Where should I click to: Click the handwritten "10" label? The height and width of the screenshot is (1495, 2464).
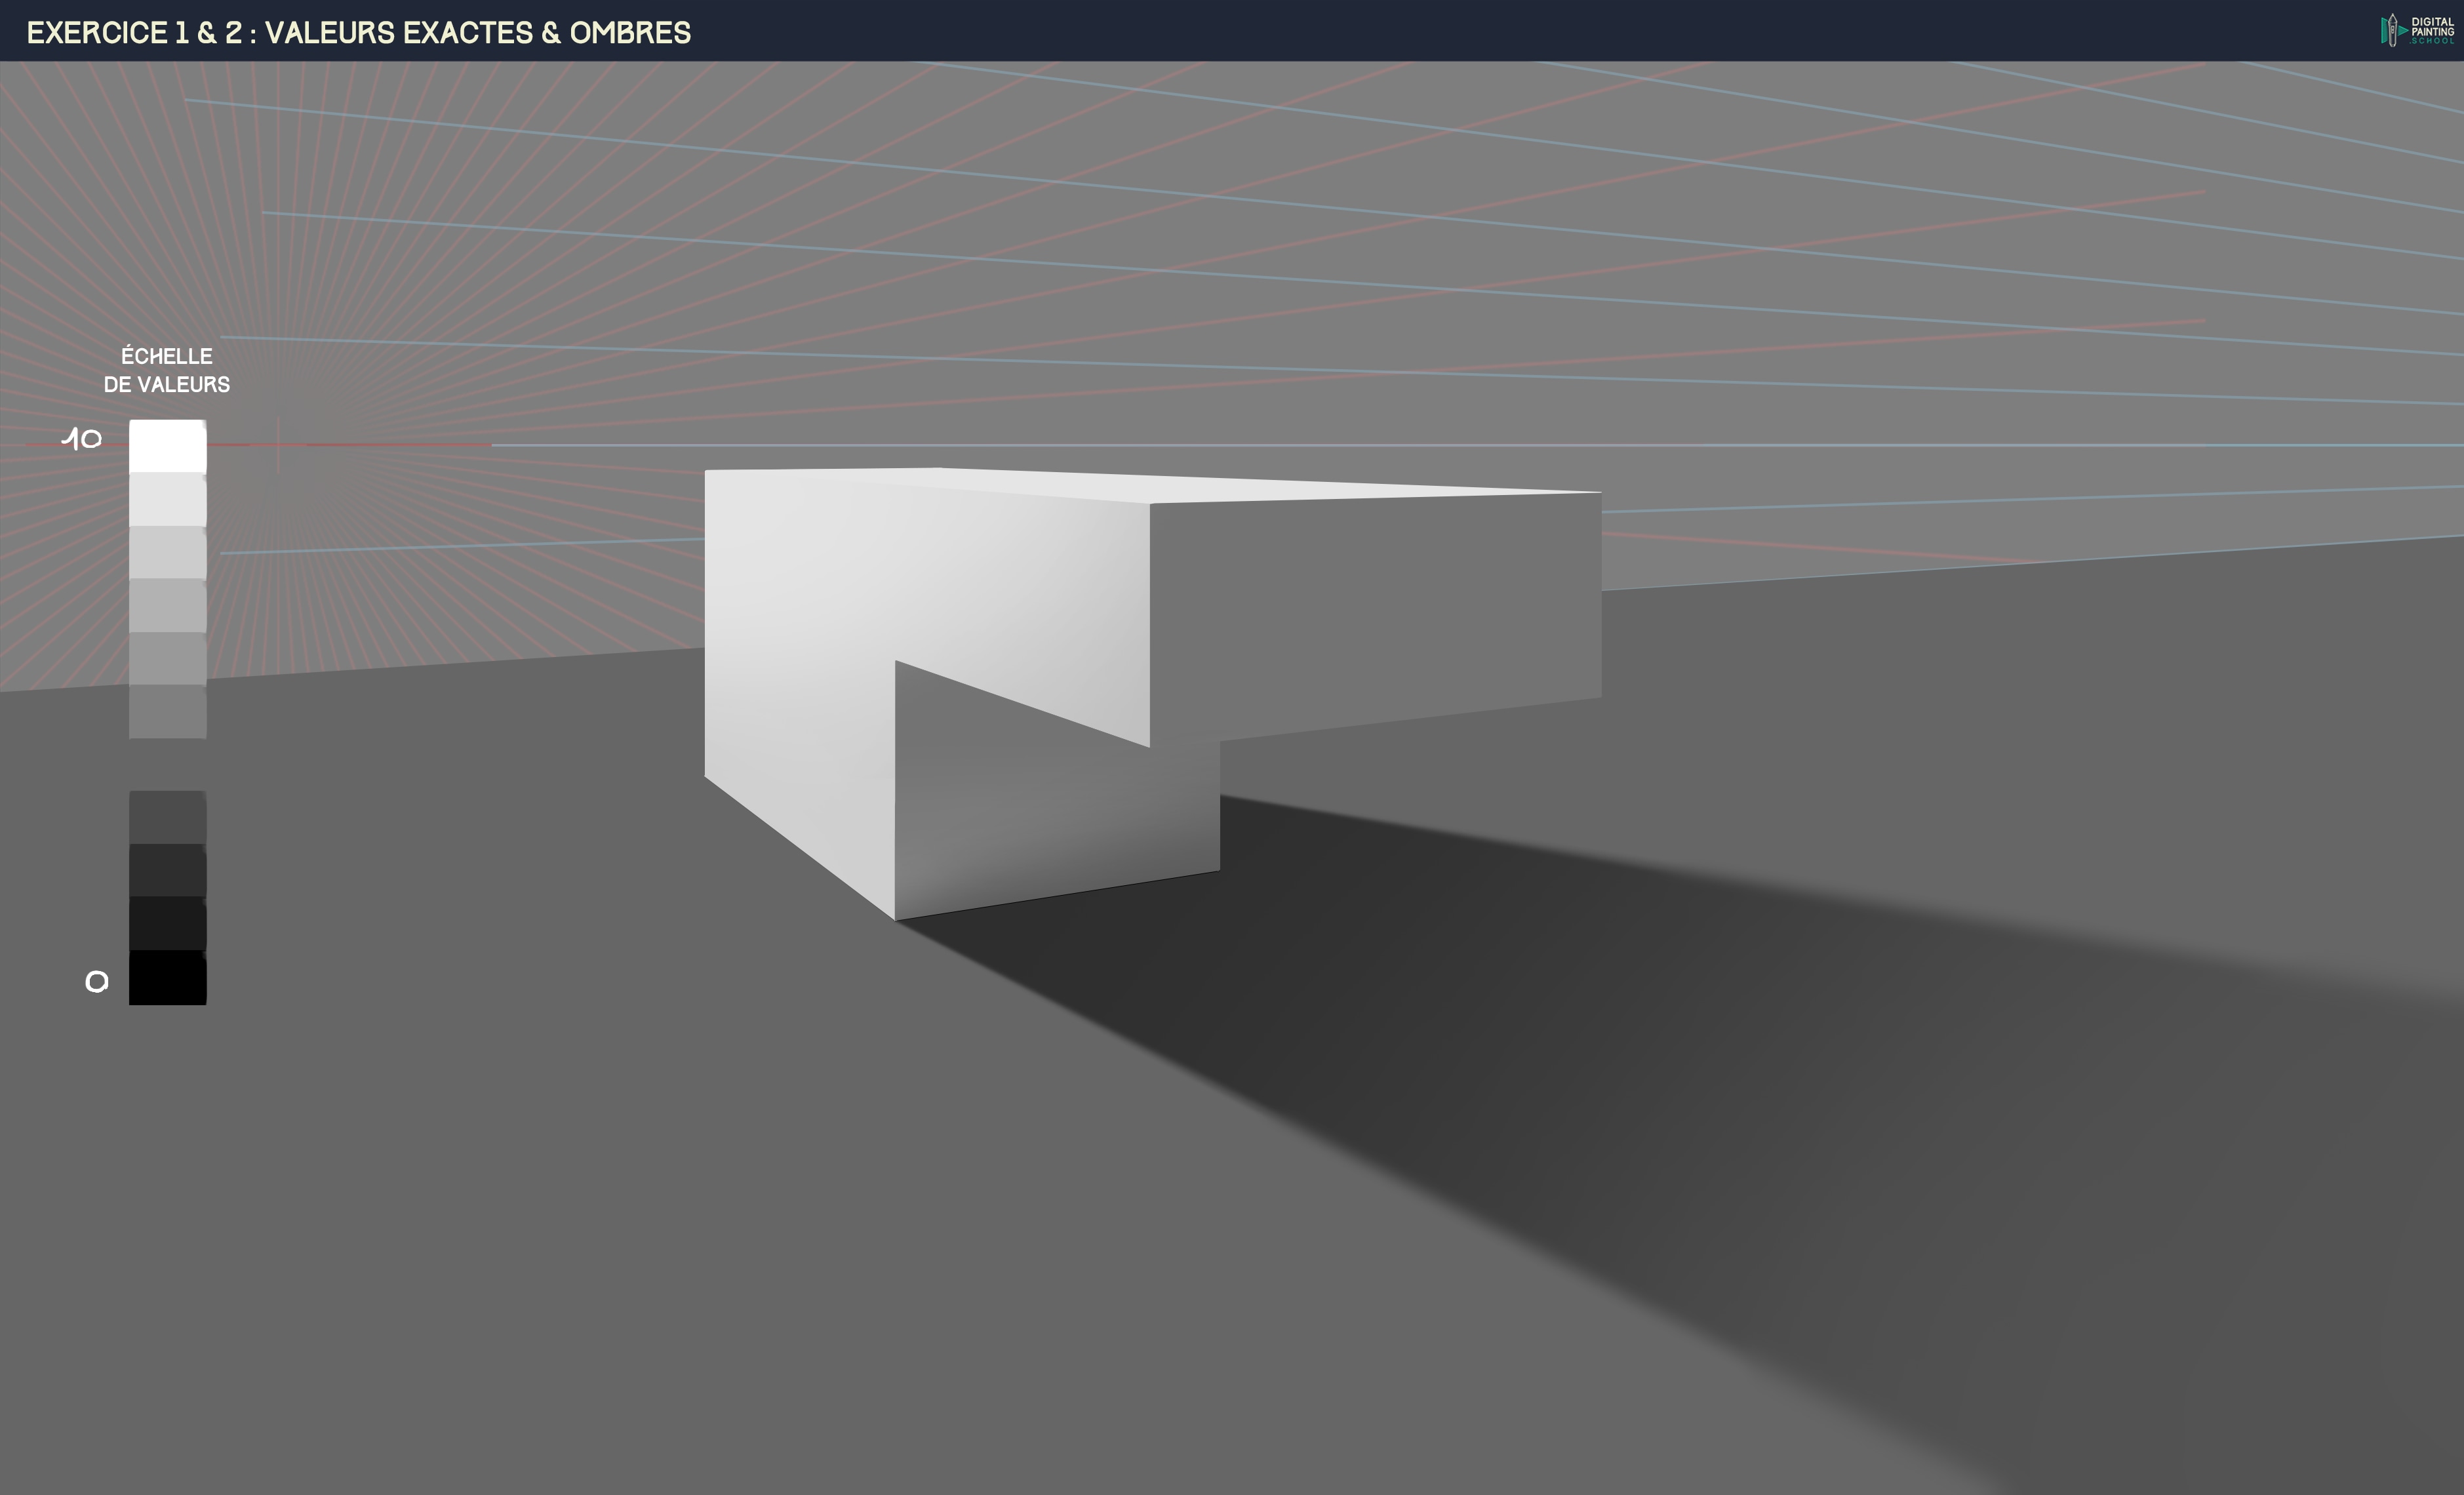[82, 439]
